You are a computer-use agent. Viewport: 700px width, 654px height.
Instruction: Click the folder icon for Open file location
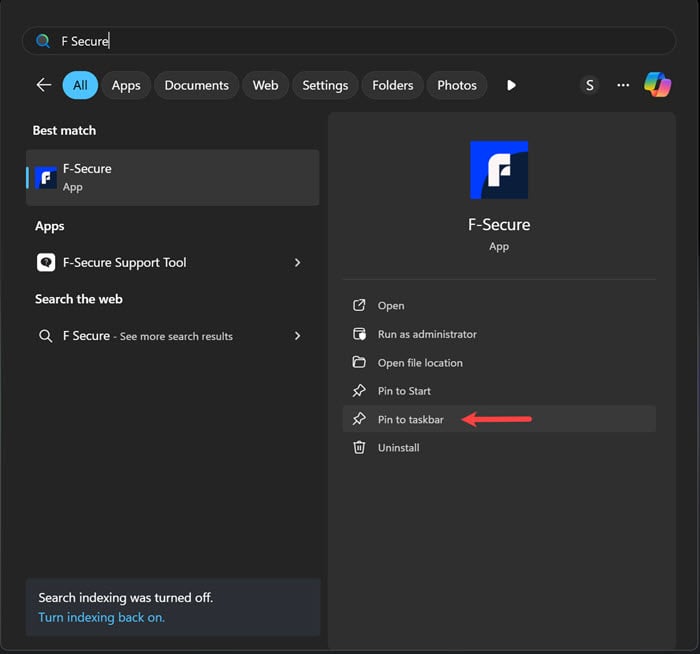[359, 362]
